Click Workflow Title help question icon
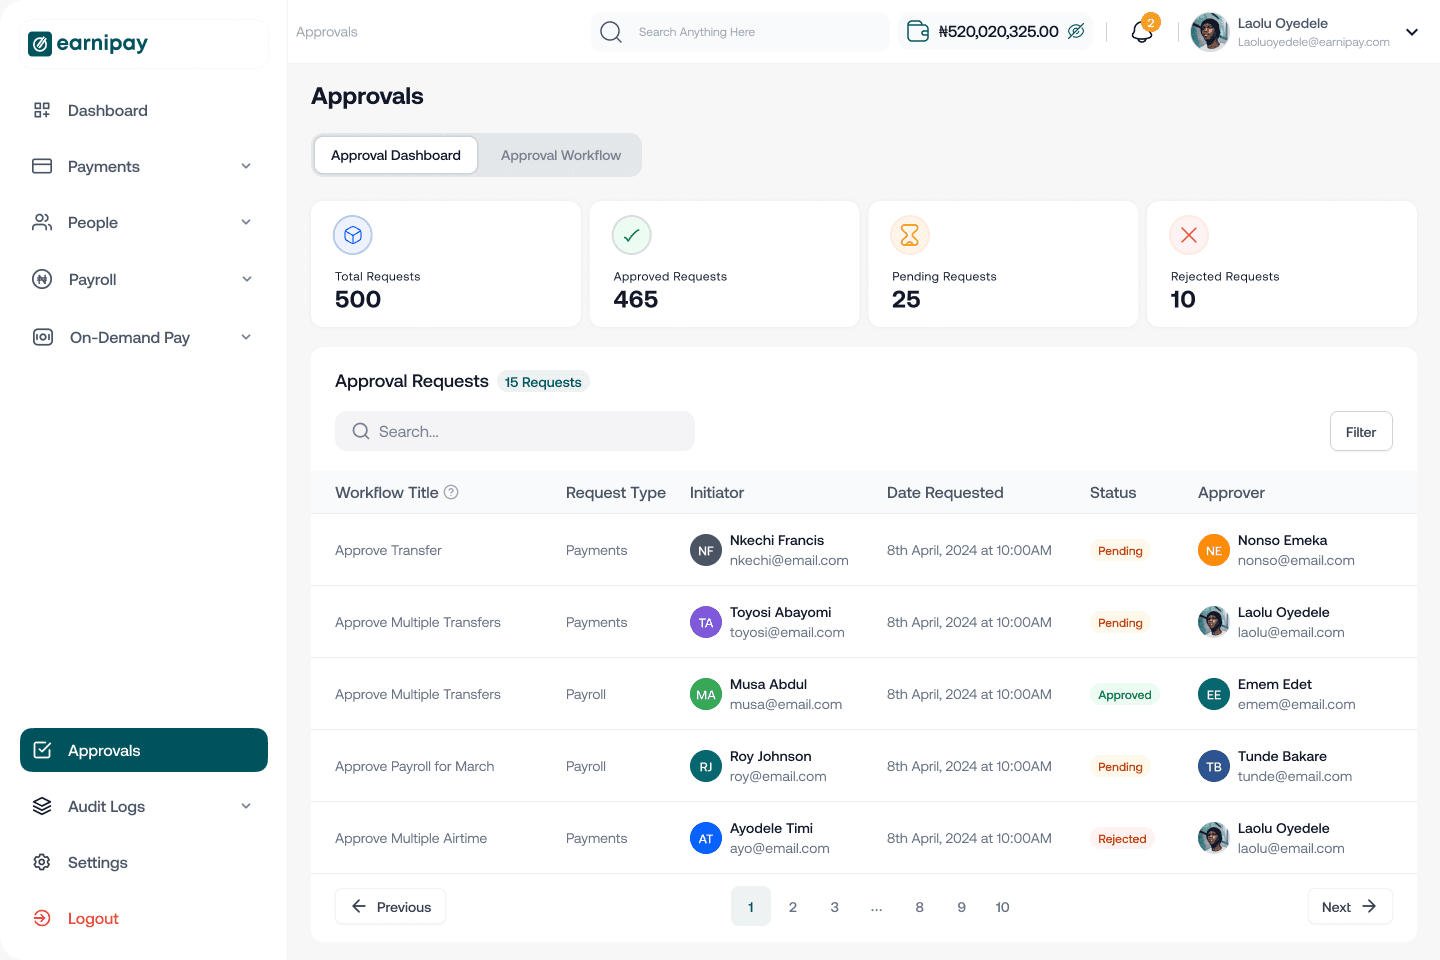 coord(451,492)
